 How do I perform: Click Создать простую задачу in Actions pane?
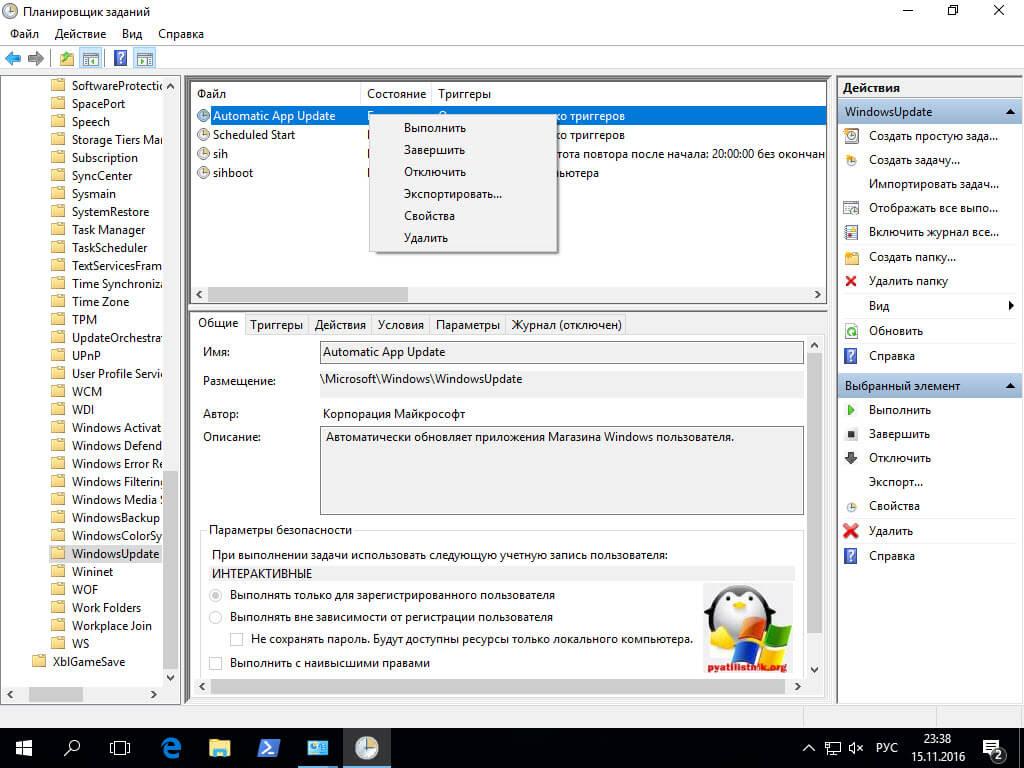coord(933,136)
